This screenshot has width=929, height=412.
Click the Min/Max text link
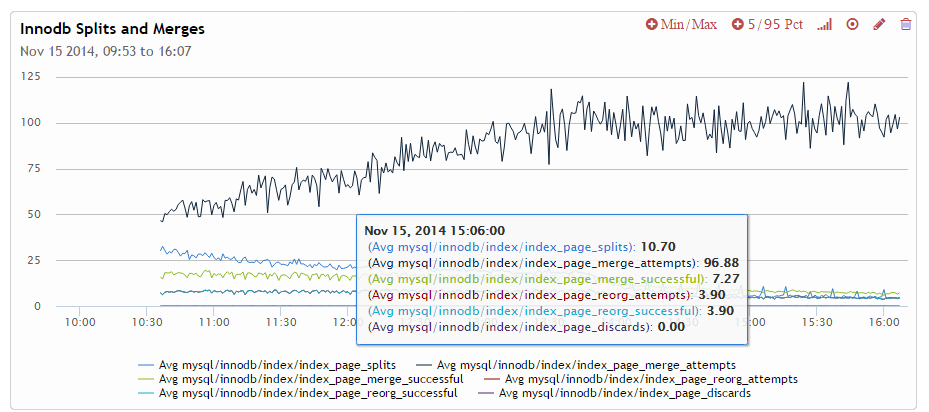coord(689,24)
